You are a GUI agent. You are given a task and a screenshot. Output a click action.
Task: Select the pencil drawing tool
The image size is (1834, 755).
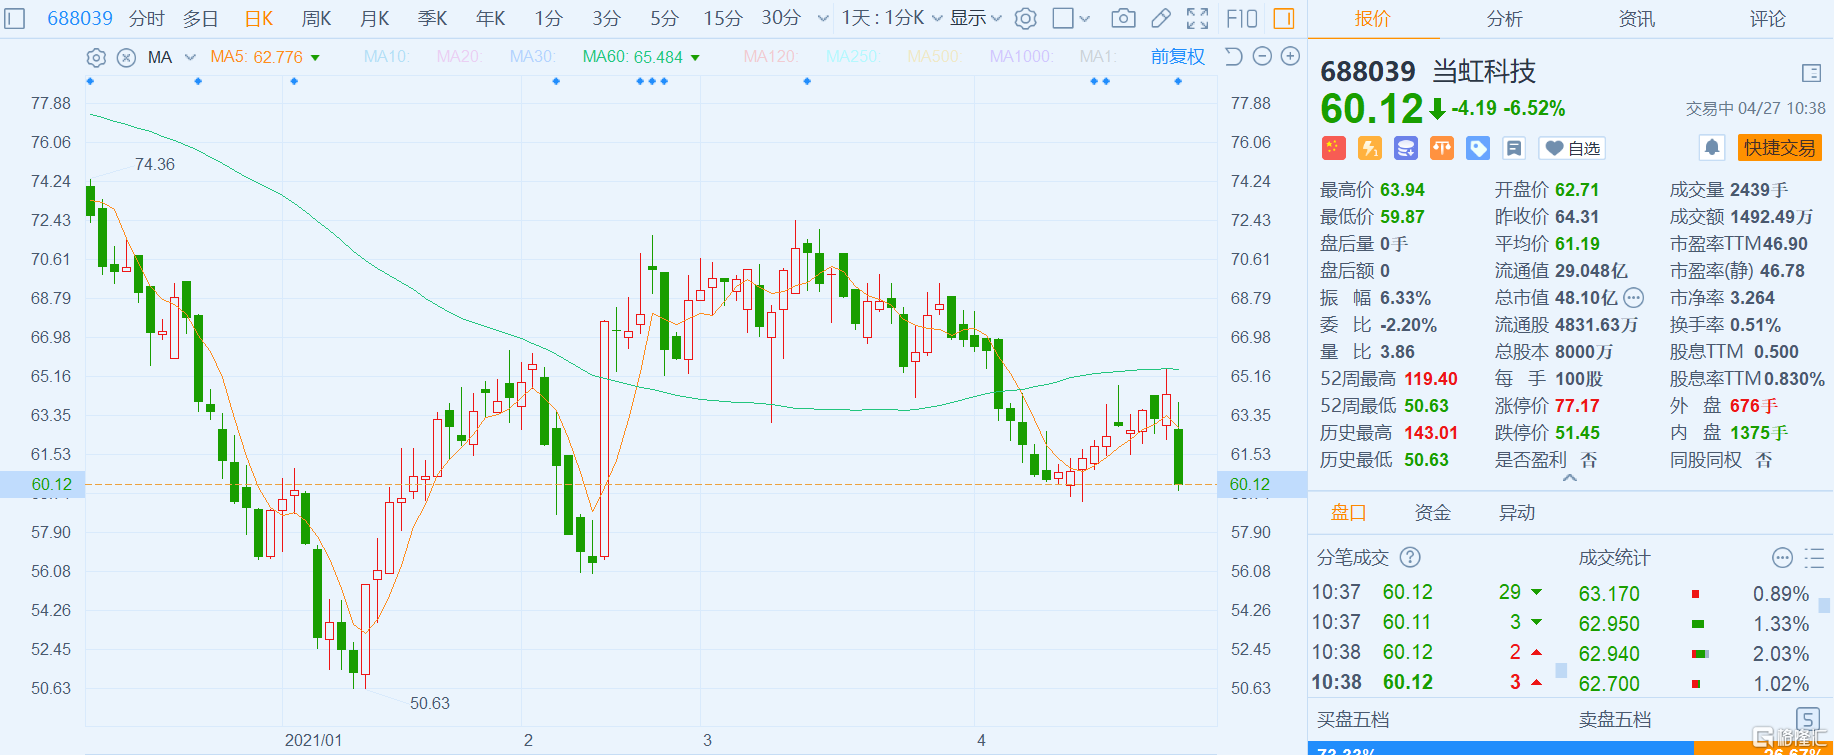(x=1160, y=18)
